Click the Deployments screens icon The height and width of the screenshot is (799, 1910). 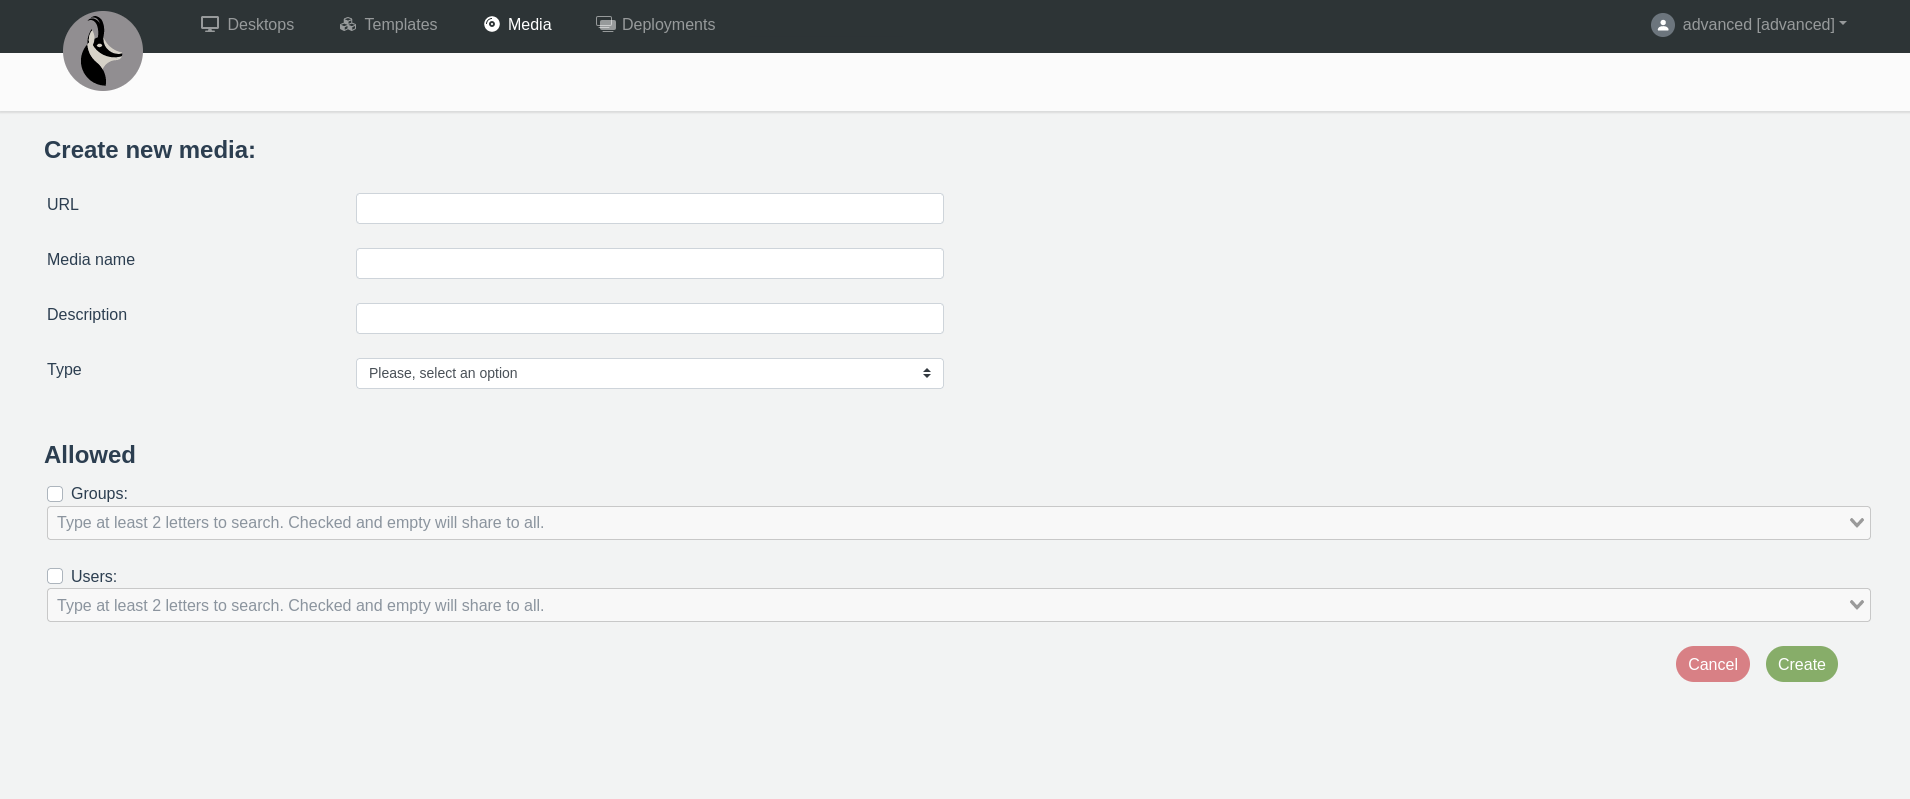point(606,24)
